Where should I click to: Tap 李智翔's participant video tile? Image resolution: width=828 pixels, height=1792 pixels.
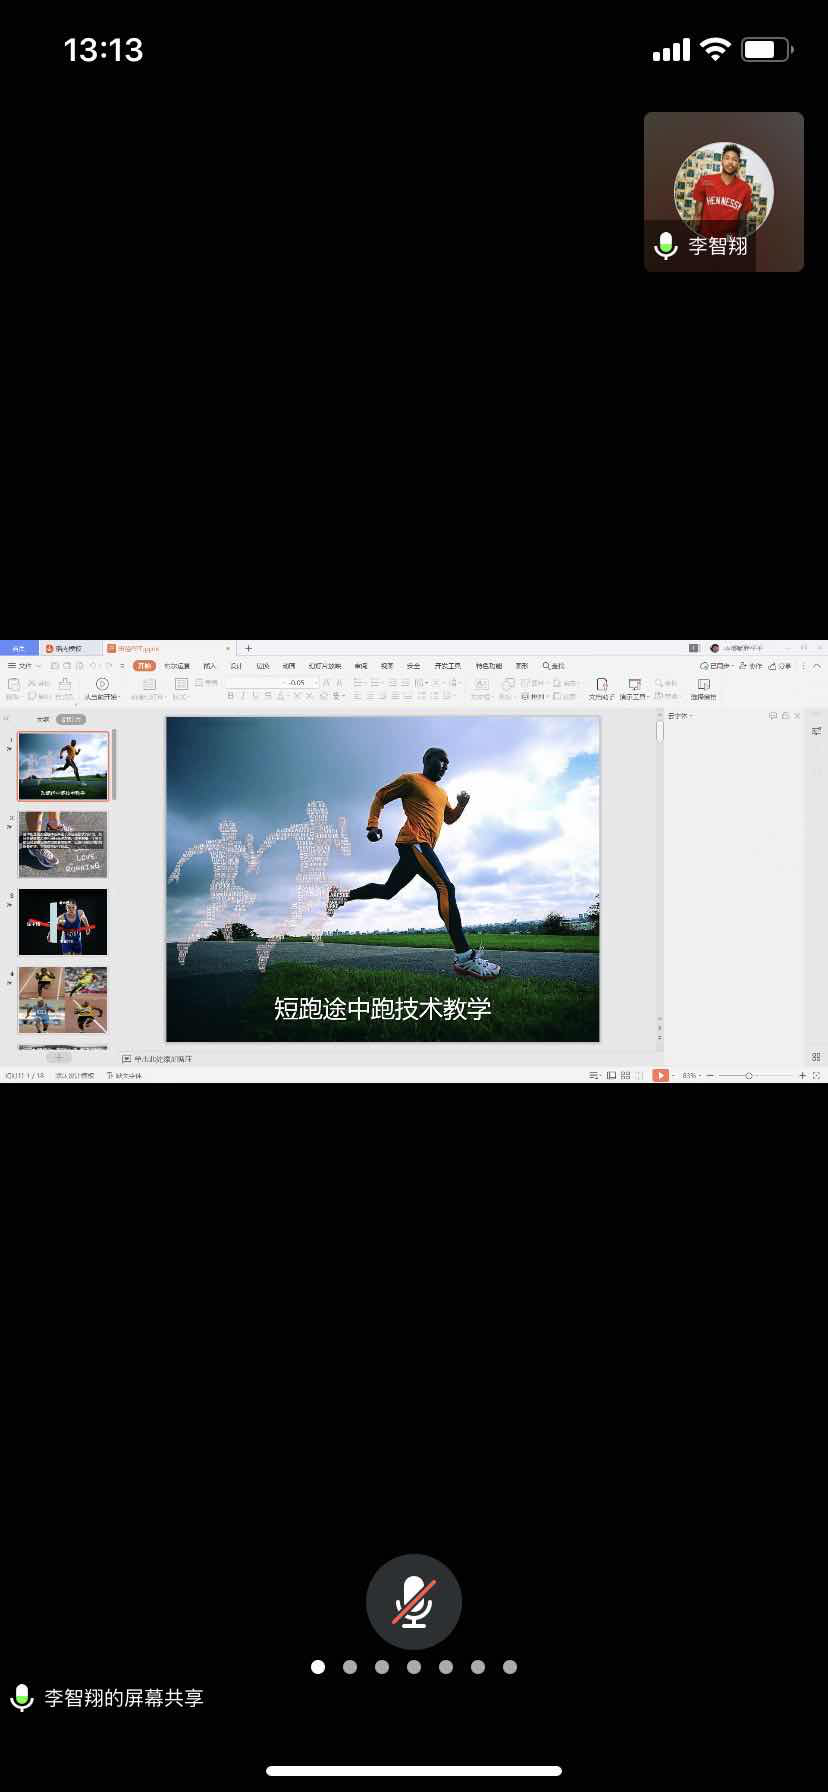tap(723, 191)
